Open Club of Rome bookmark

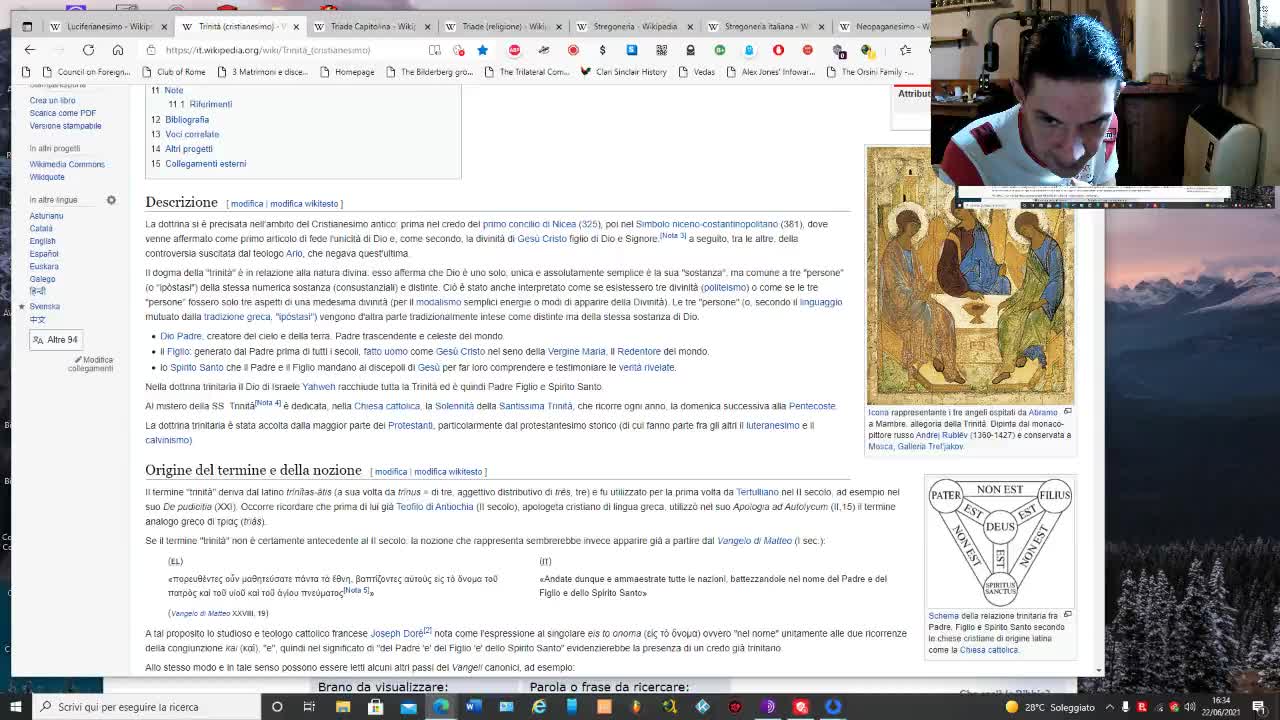tap(173, 72)
